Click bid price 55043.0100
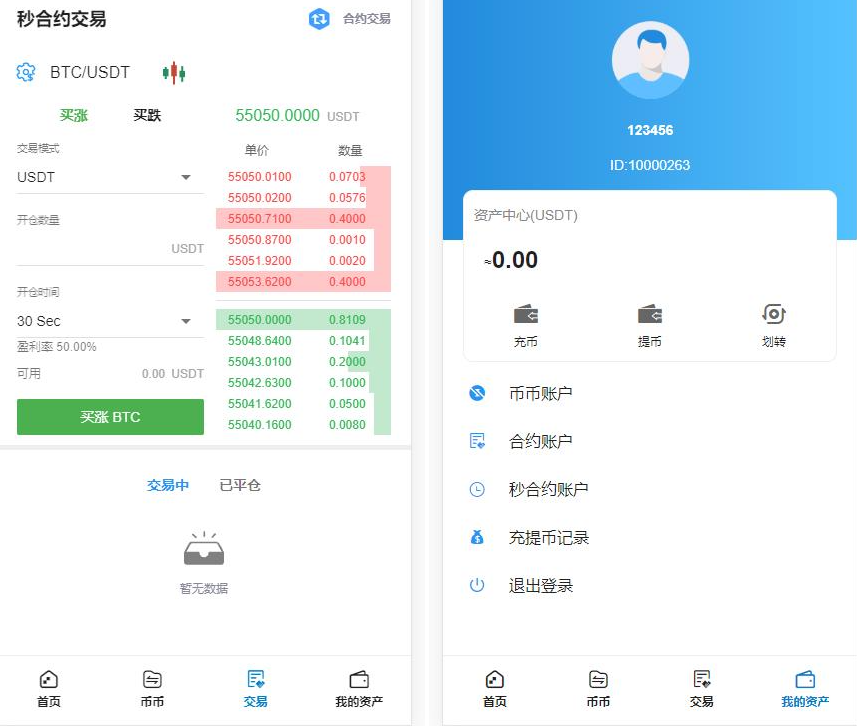This screenshot has height=726, width=857. coord(259,361)
